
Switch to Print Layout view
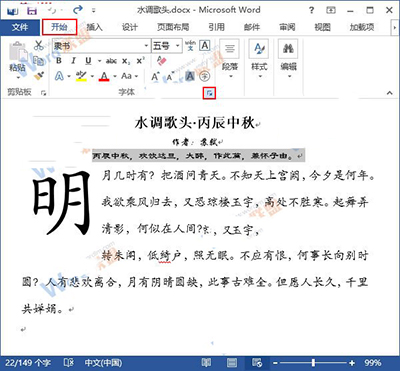[232, 363]
